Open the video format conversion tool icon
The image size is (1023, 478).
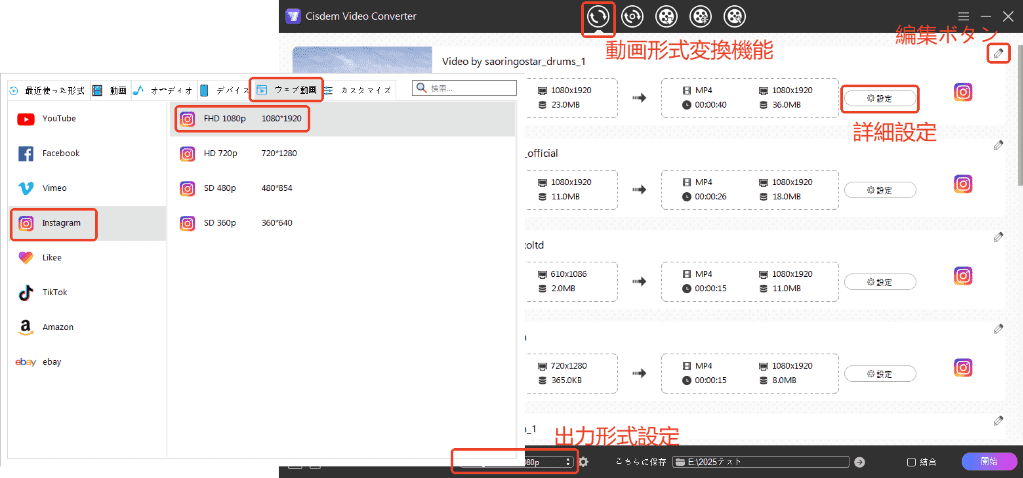coord(598,16)
